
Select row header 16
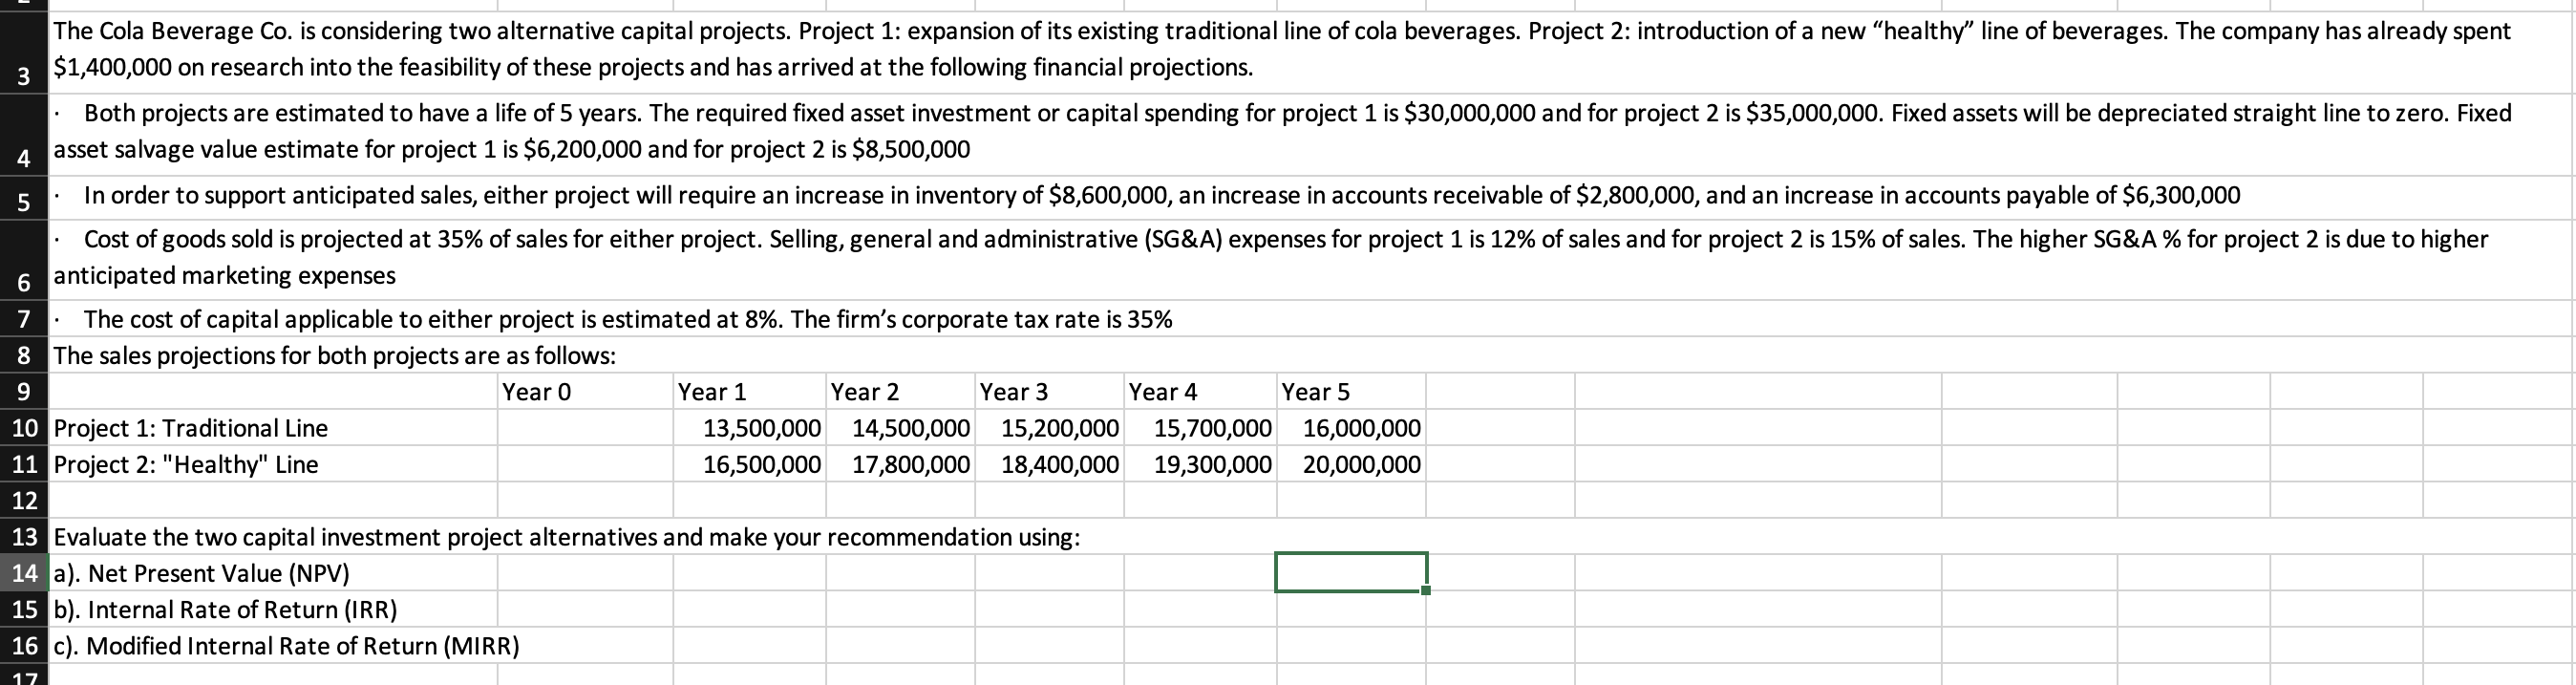tap(23, 645)
